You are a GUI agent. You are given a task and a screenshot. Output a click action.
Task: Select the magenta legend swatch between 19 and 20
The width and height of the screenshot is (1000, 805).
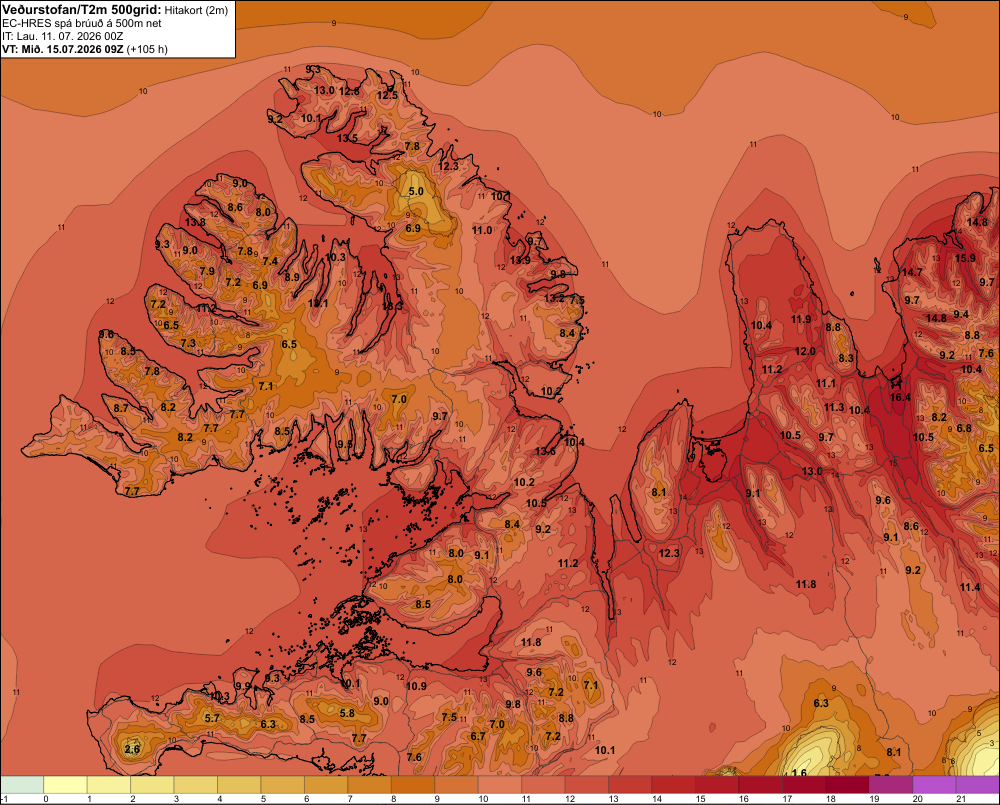[891, 785]
